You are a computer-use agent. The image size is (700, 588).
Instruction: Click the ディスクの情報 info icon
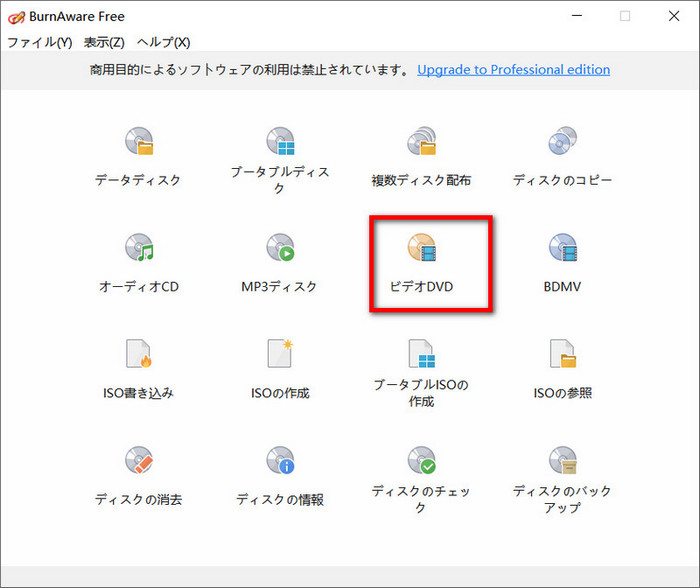280,460
